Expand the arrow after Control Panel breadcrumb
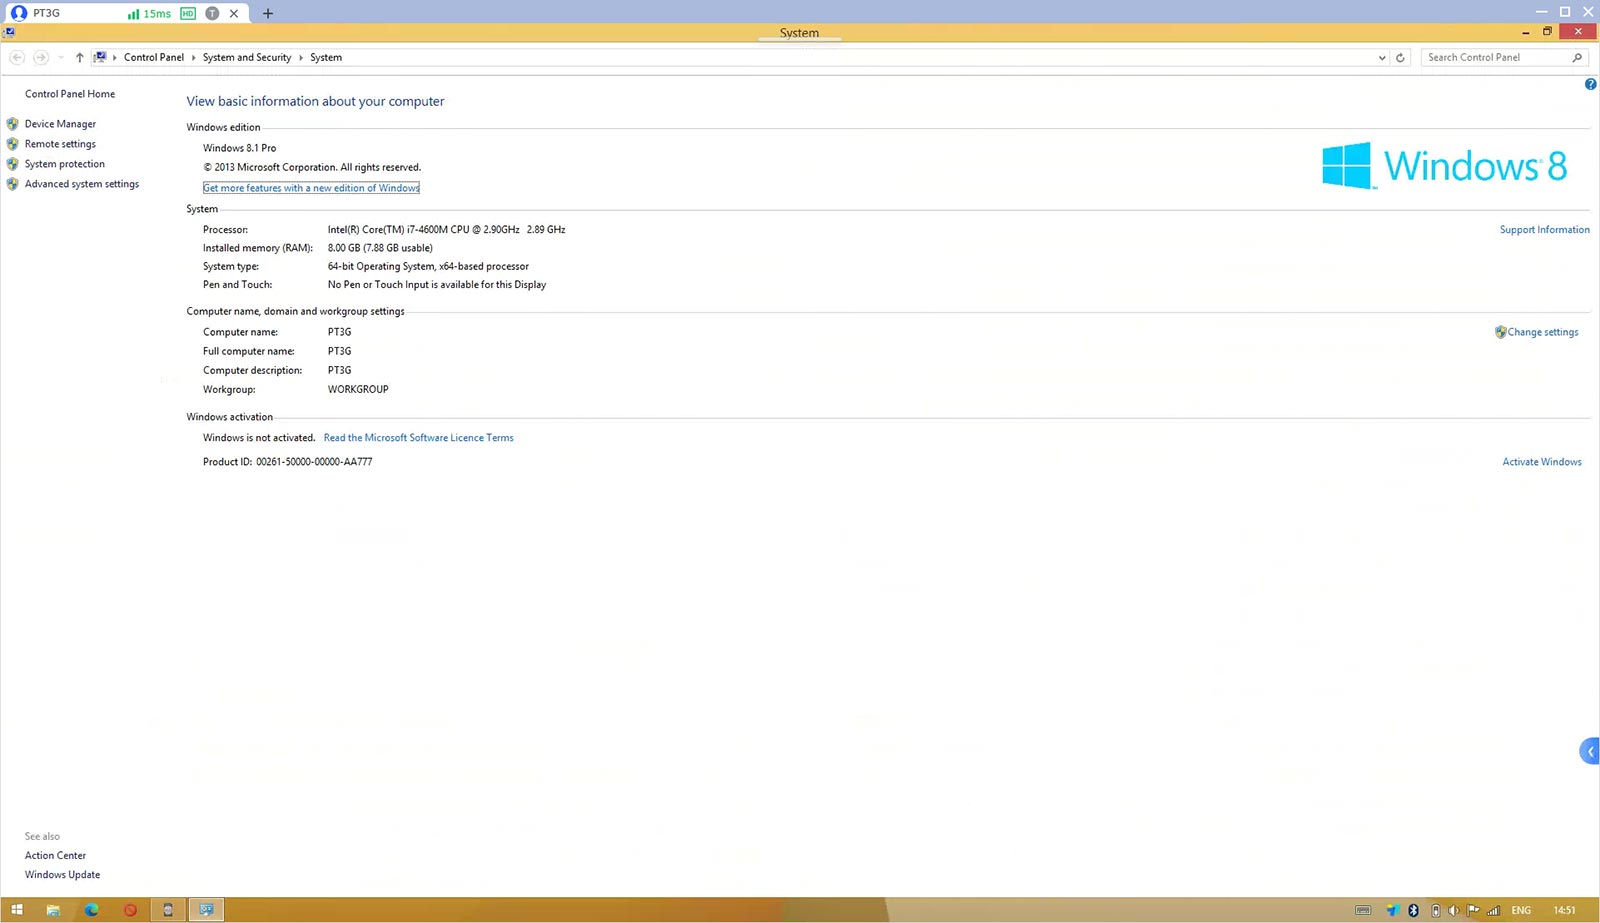 point(194,58)
